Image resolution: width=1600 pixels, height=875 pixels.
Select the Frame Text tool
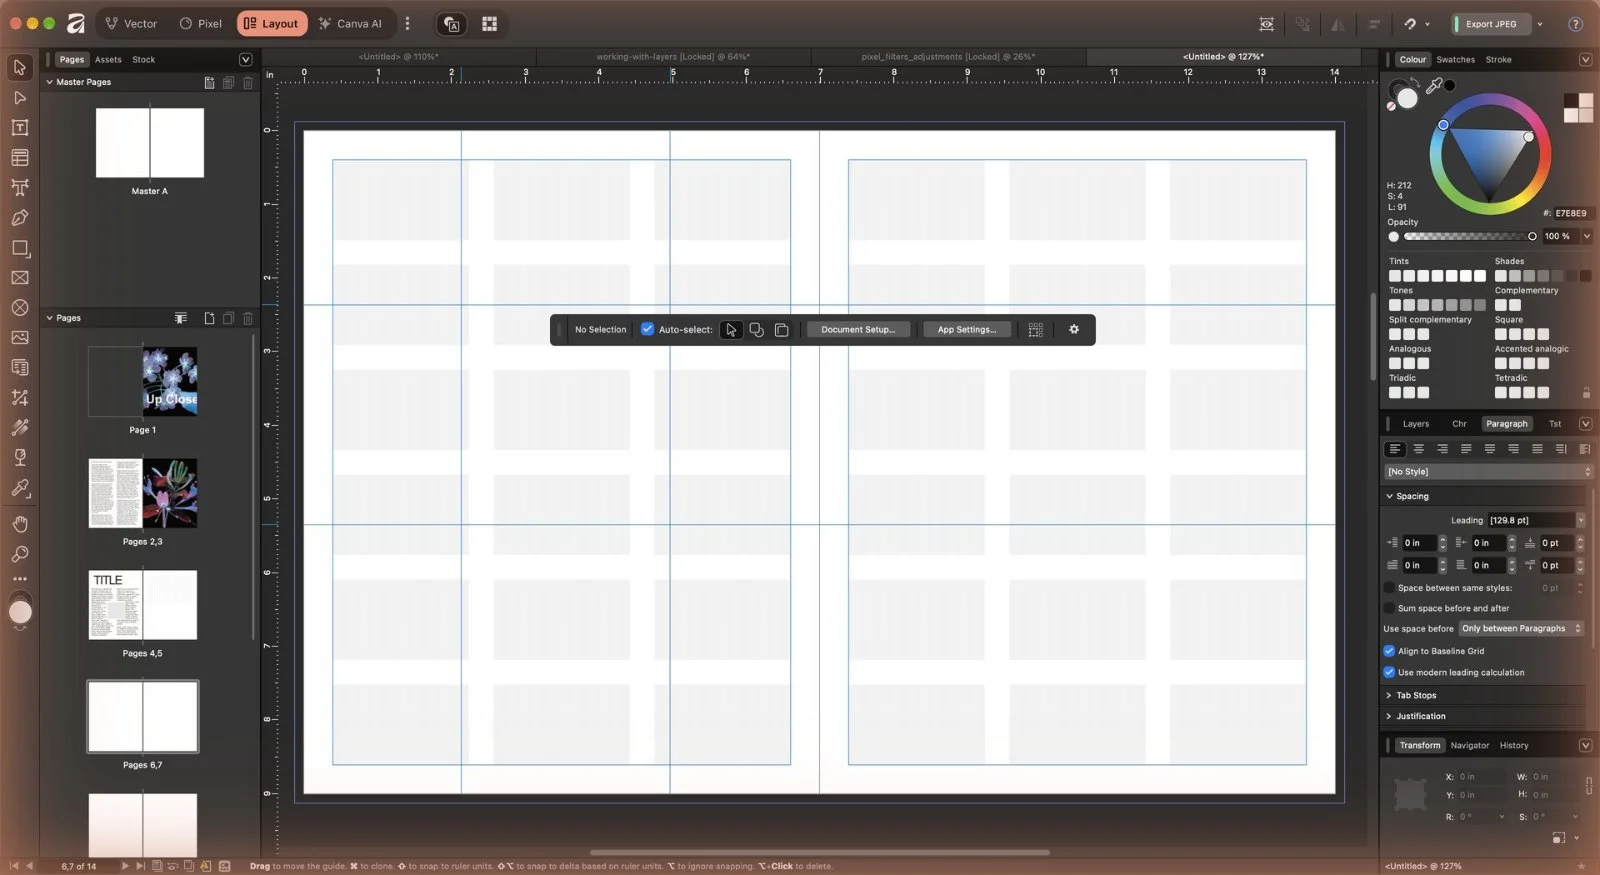(x=19, y=127)
